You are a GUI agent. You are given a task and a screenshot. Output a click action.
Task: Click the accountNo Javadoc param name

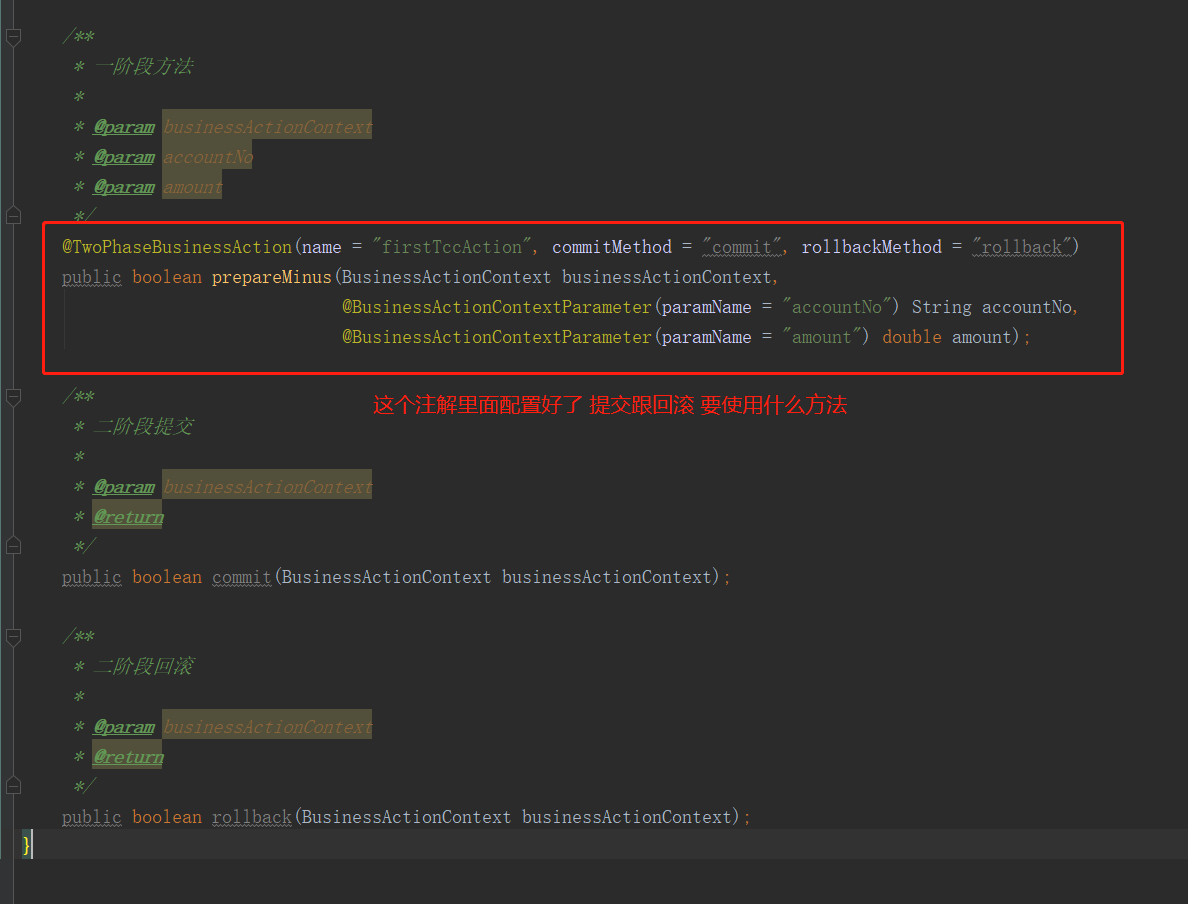coord(208,157)
